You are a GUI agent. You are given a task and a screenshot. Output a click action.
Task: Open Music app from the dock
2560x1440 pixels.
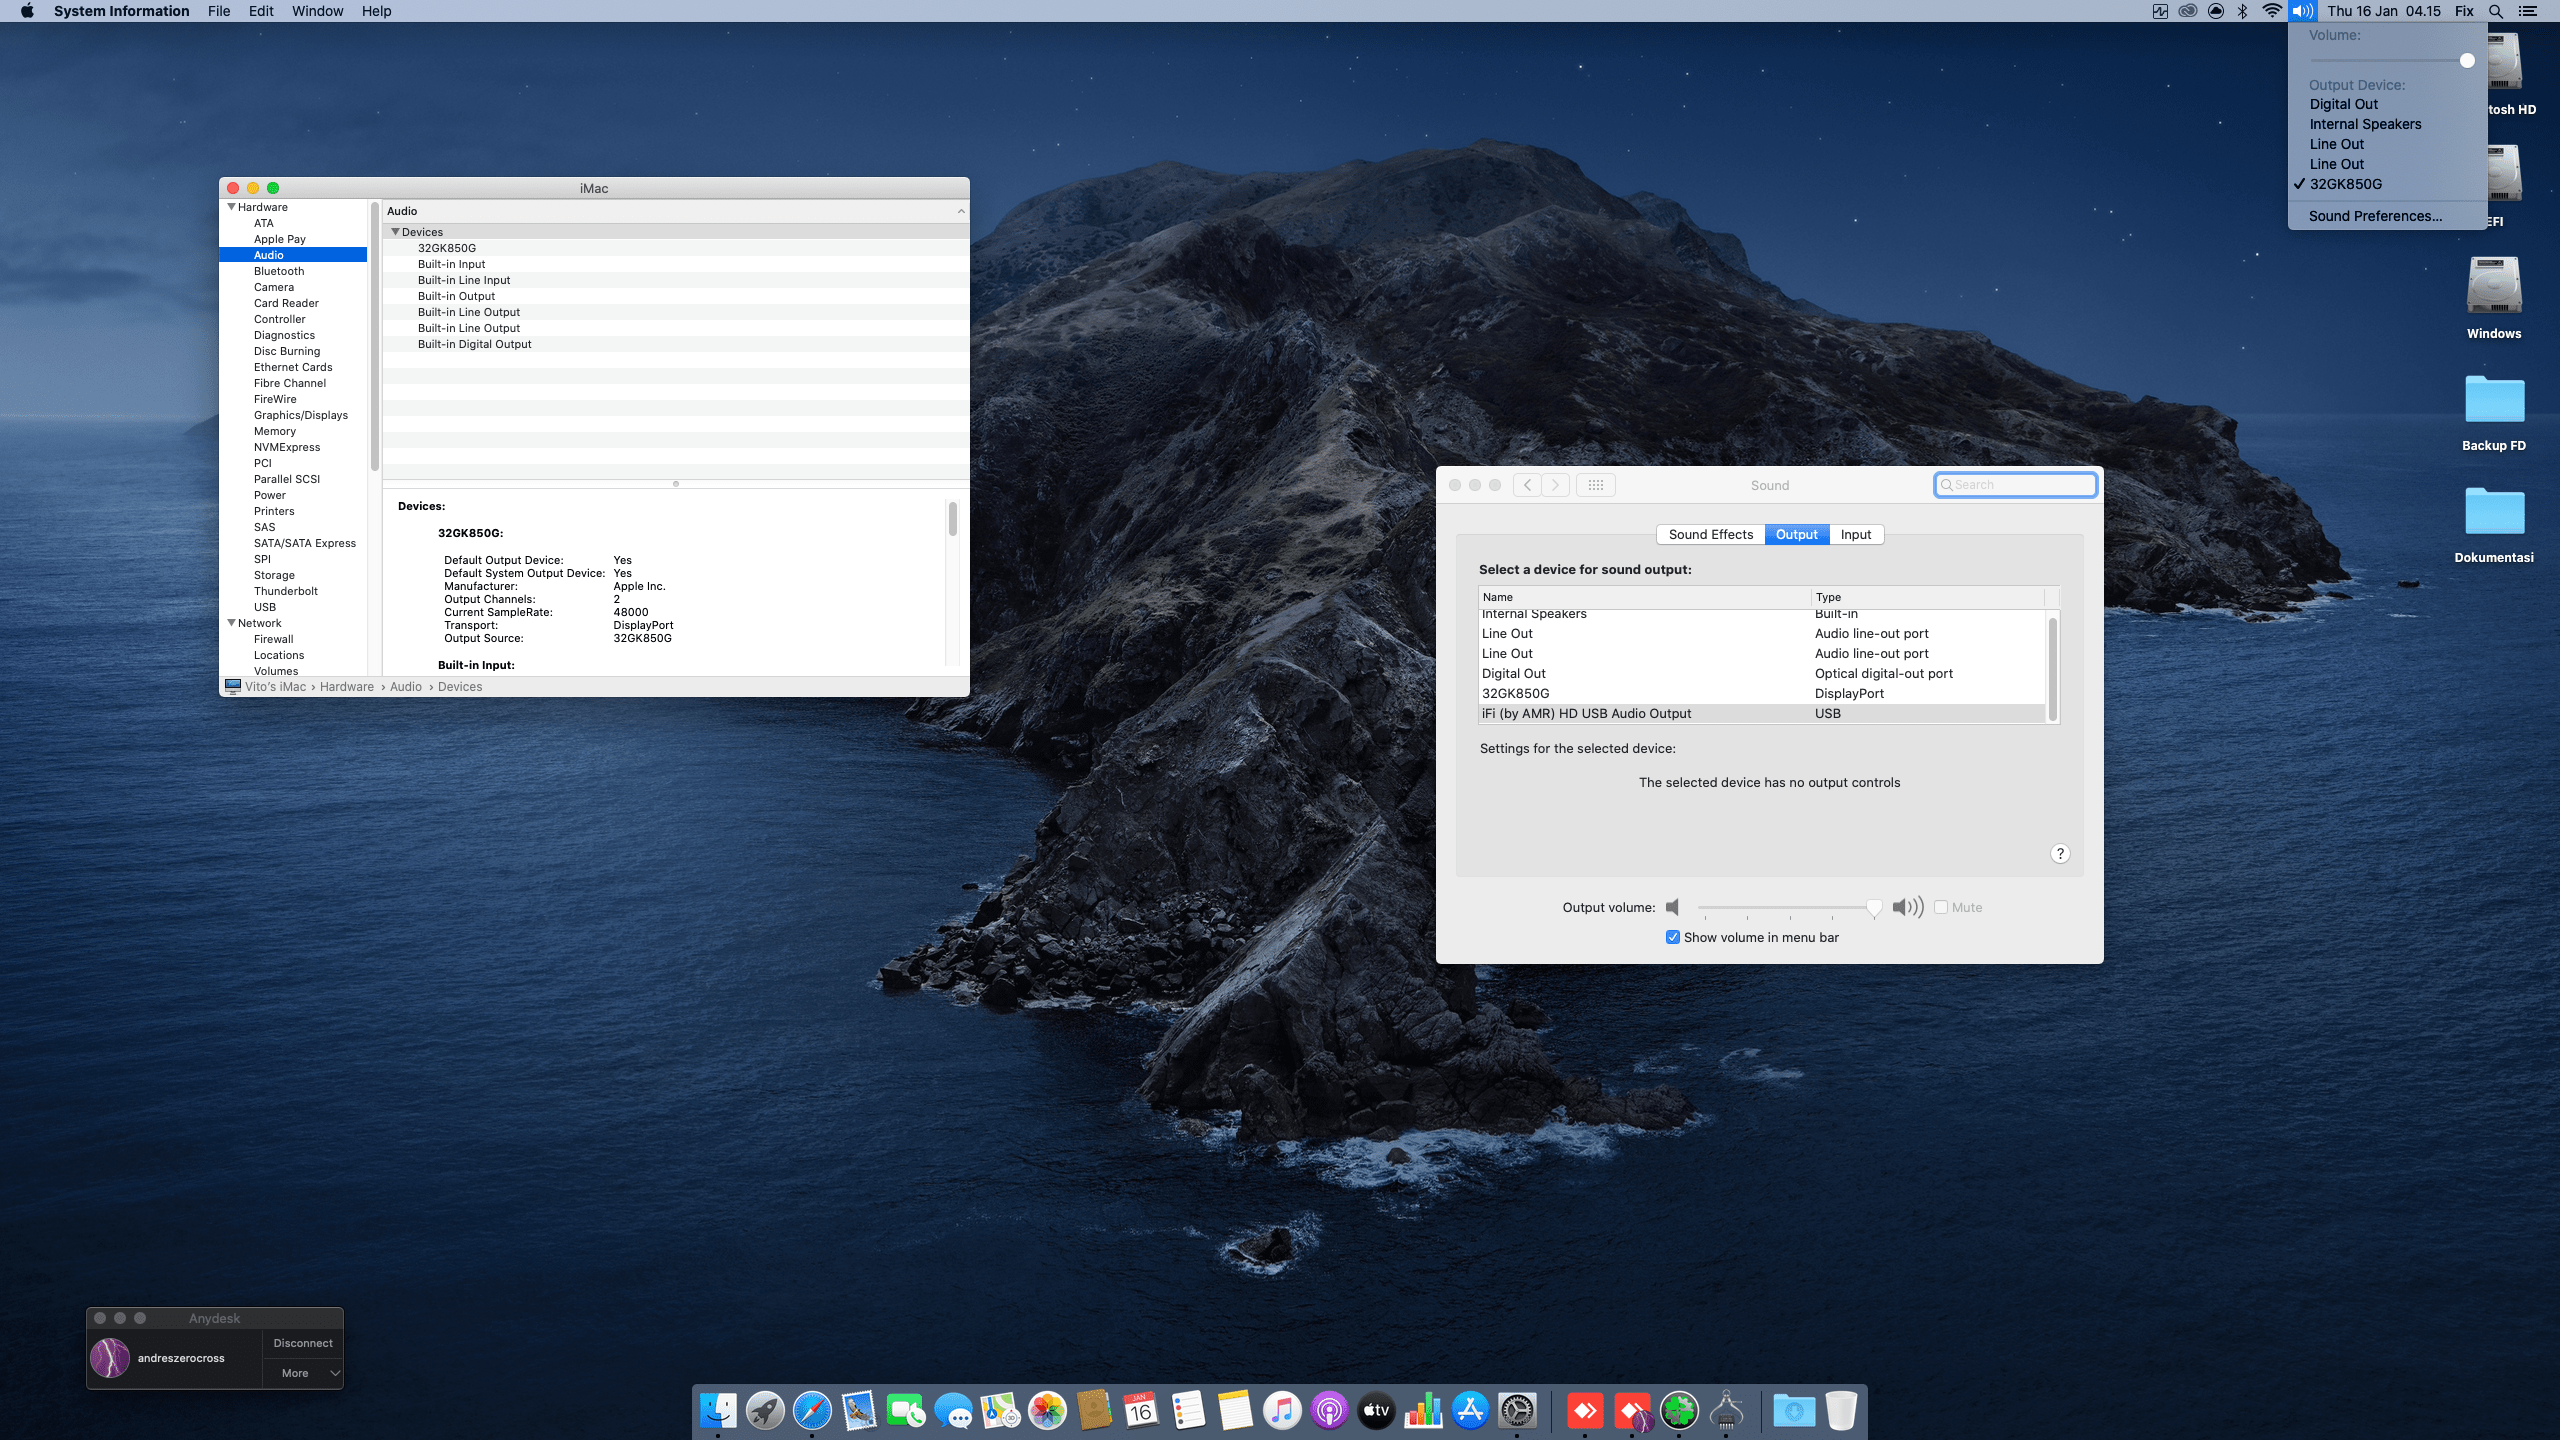[x=1282, y=1411]
